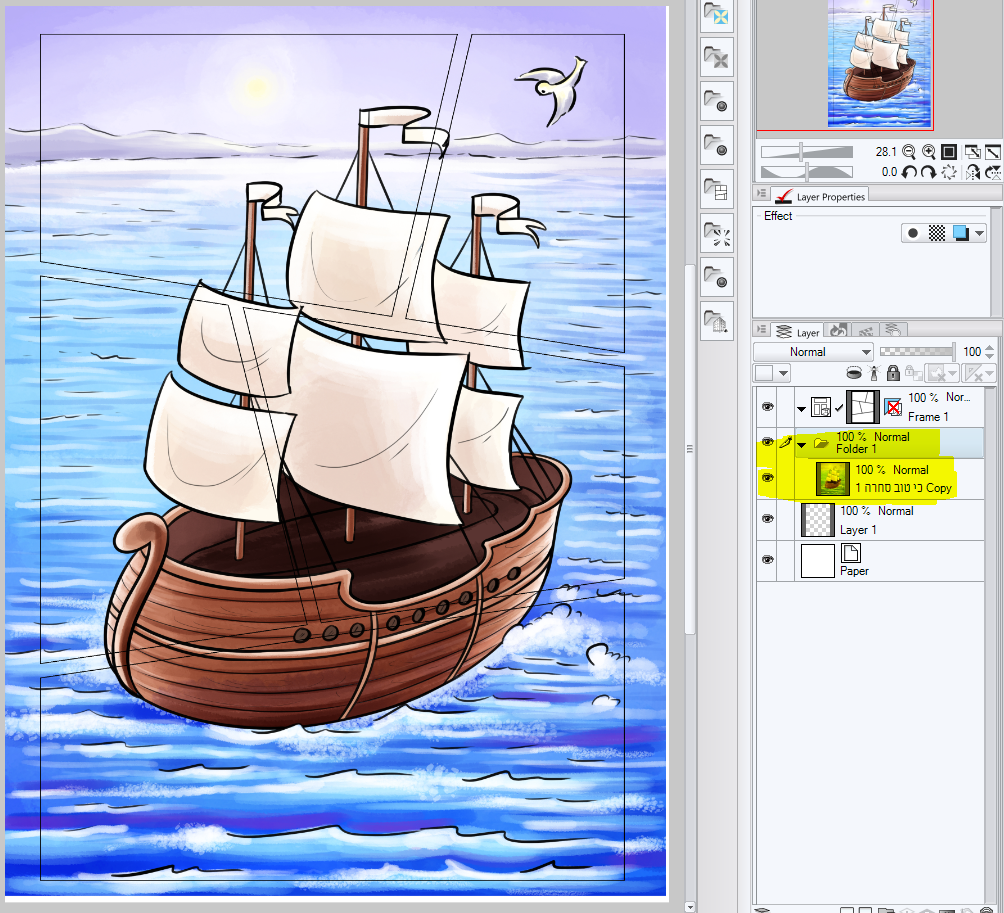Click the checkmark next to Frame 1

click(839, 407)
